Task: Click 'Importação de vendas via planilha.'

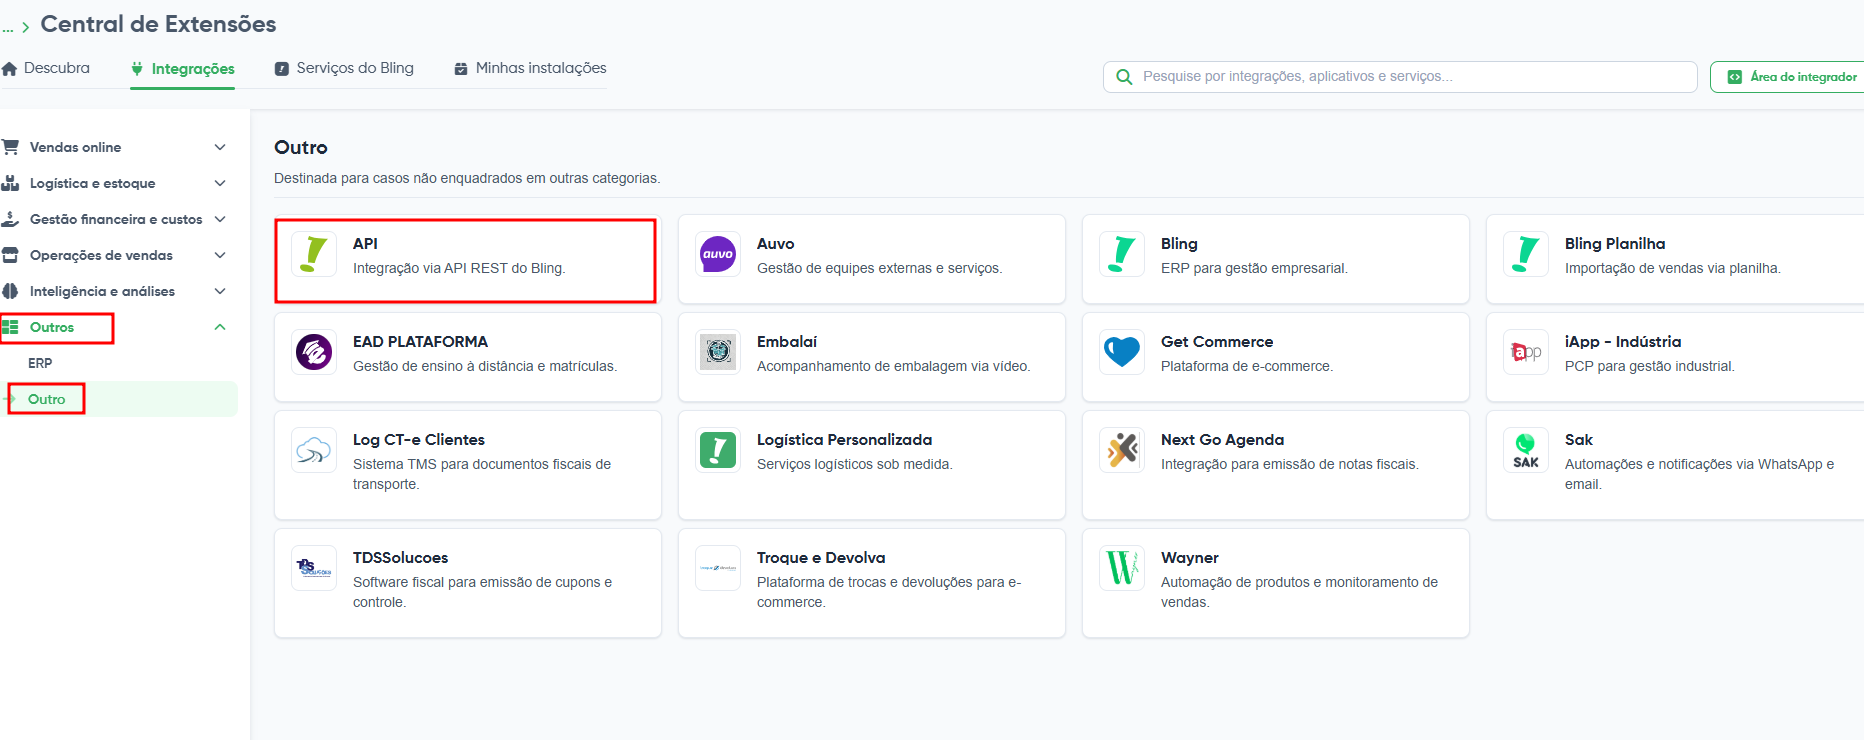Action: [x=1672, y=268]
